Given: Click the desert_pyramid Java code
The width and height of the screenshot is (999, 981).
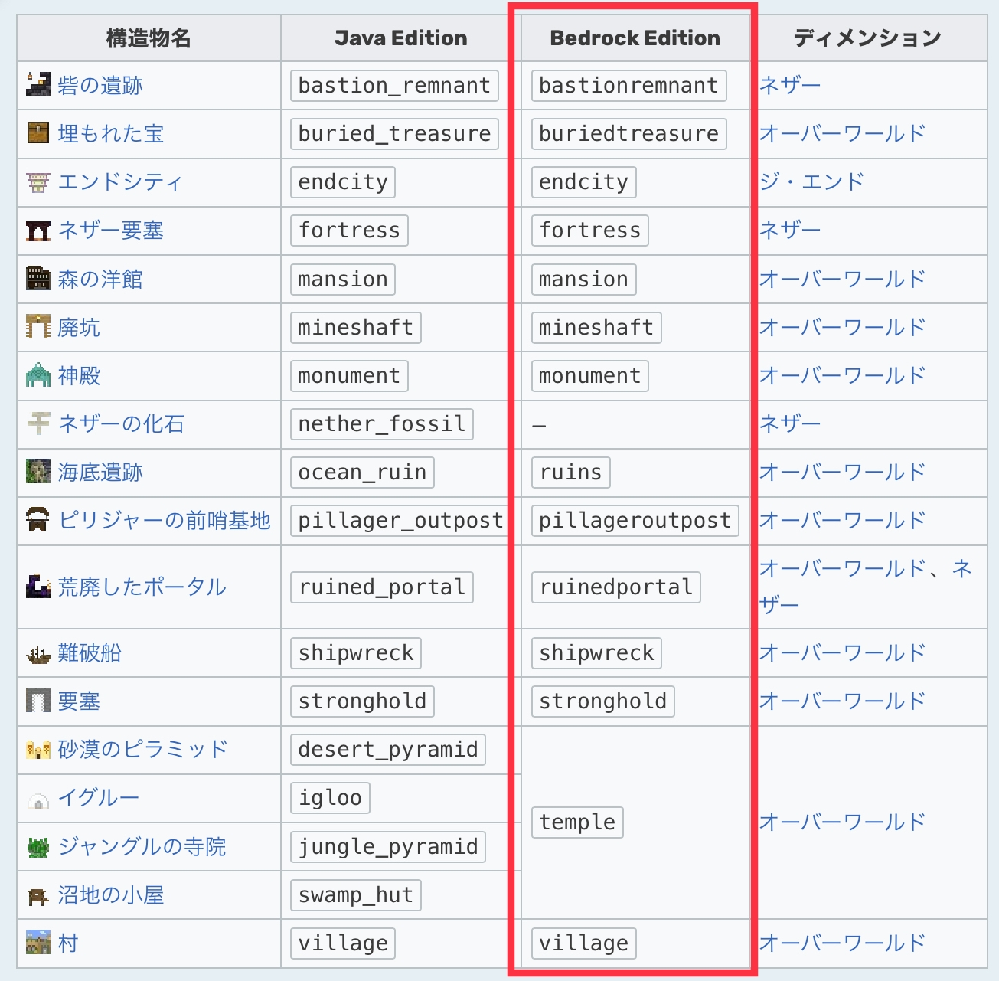Looking at the screenshot, I should pyautogui.click(x=388, y=750).
